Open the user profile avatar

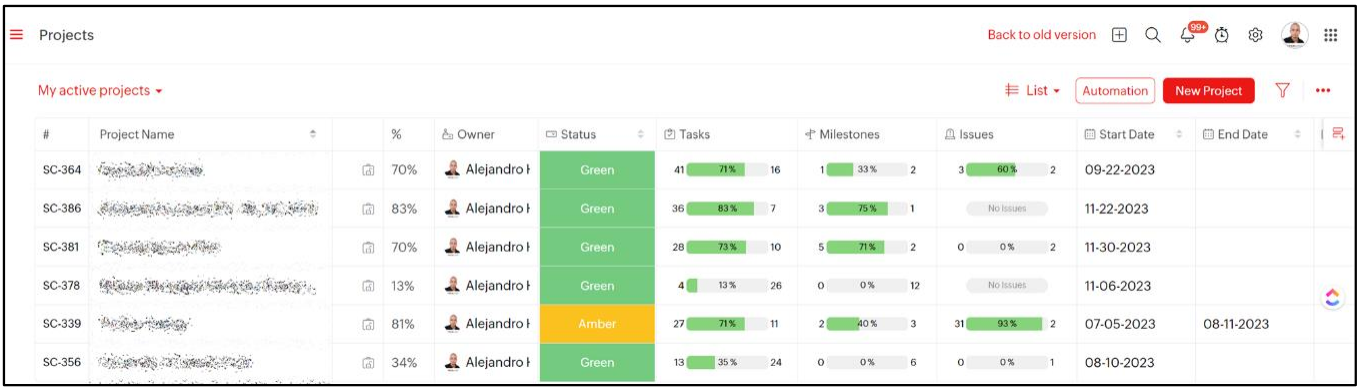click(1295, 35)
